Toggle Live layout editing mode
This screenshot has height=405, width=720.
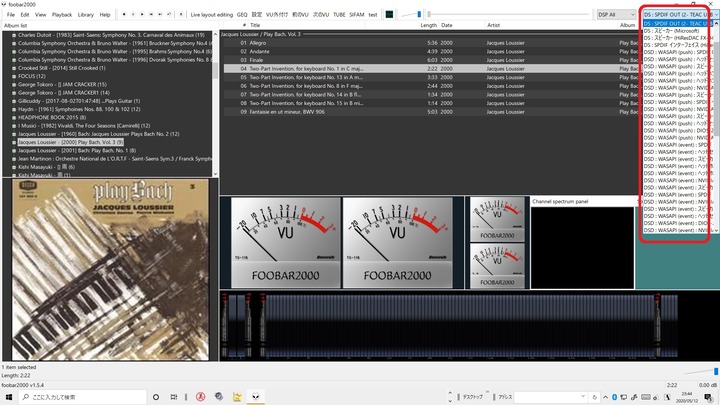click(211, 15)
